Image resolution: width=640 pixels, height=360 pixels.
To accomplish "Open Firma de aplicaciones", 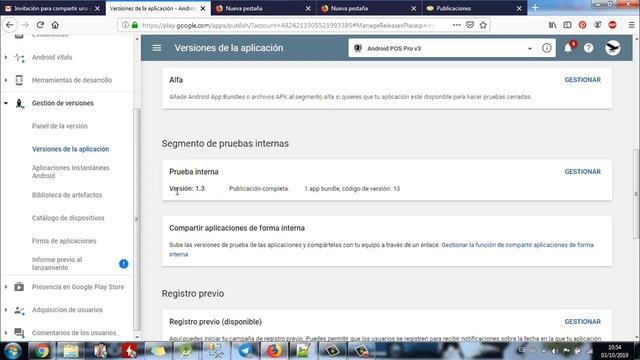I will coord(64,241).
